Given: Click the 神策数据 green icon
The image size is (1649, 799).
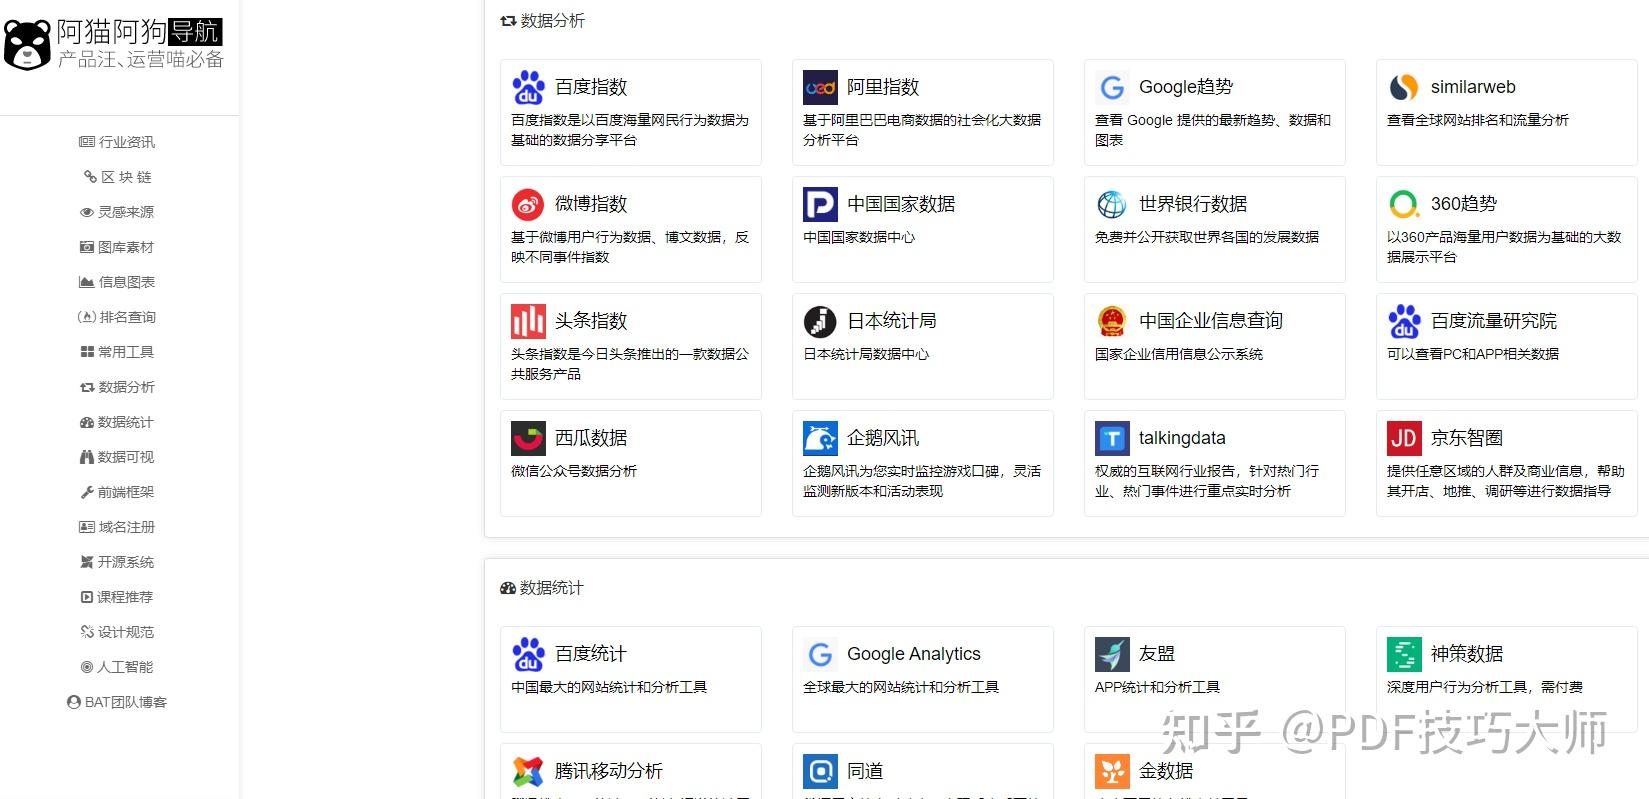Looking at the screenshot, I should point(1404,655).
